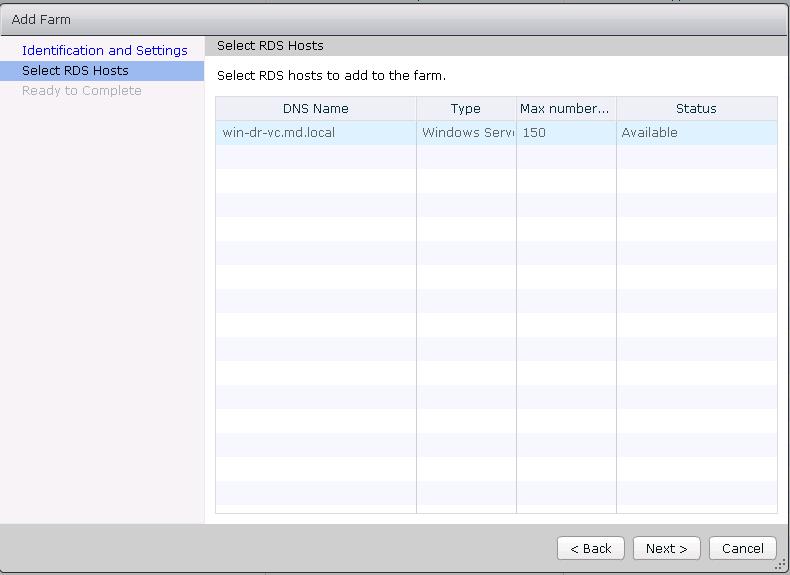Click the Add Farm title bar

pyautogui.click(x=395, y=19)
